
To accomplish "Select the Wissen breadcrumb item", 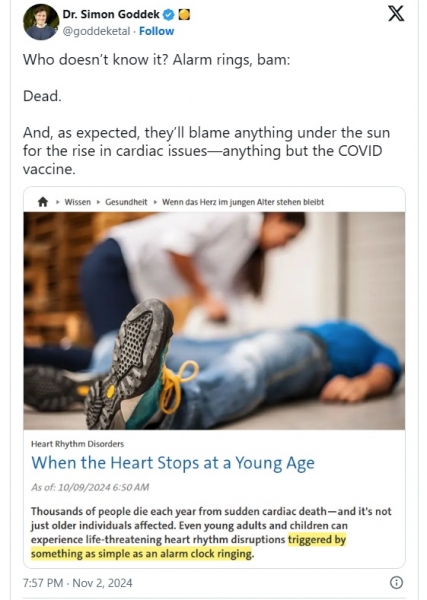I will 78,202.
